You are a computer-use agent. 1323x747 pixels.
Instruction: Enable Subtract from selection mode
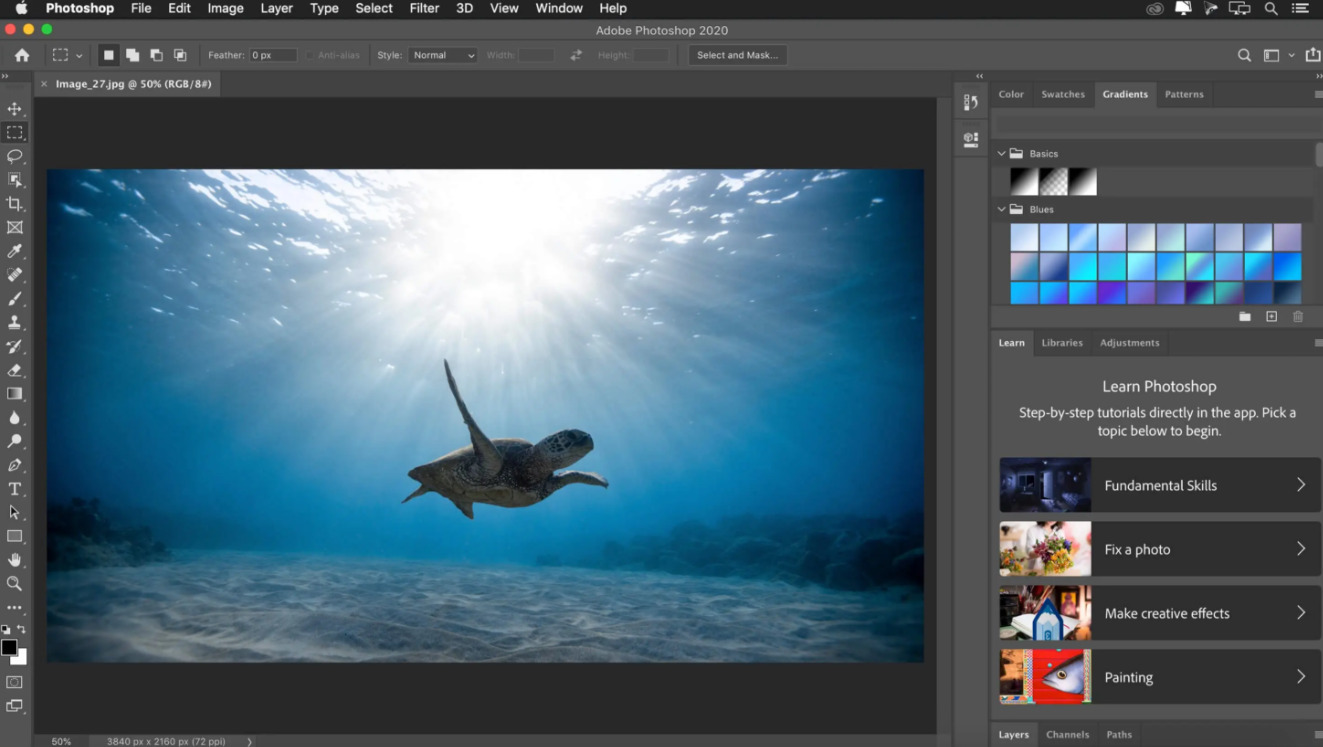tap(156, 56)
